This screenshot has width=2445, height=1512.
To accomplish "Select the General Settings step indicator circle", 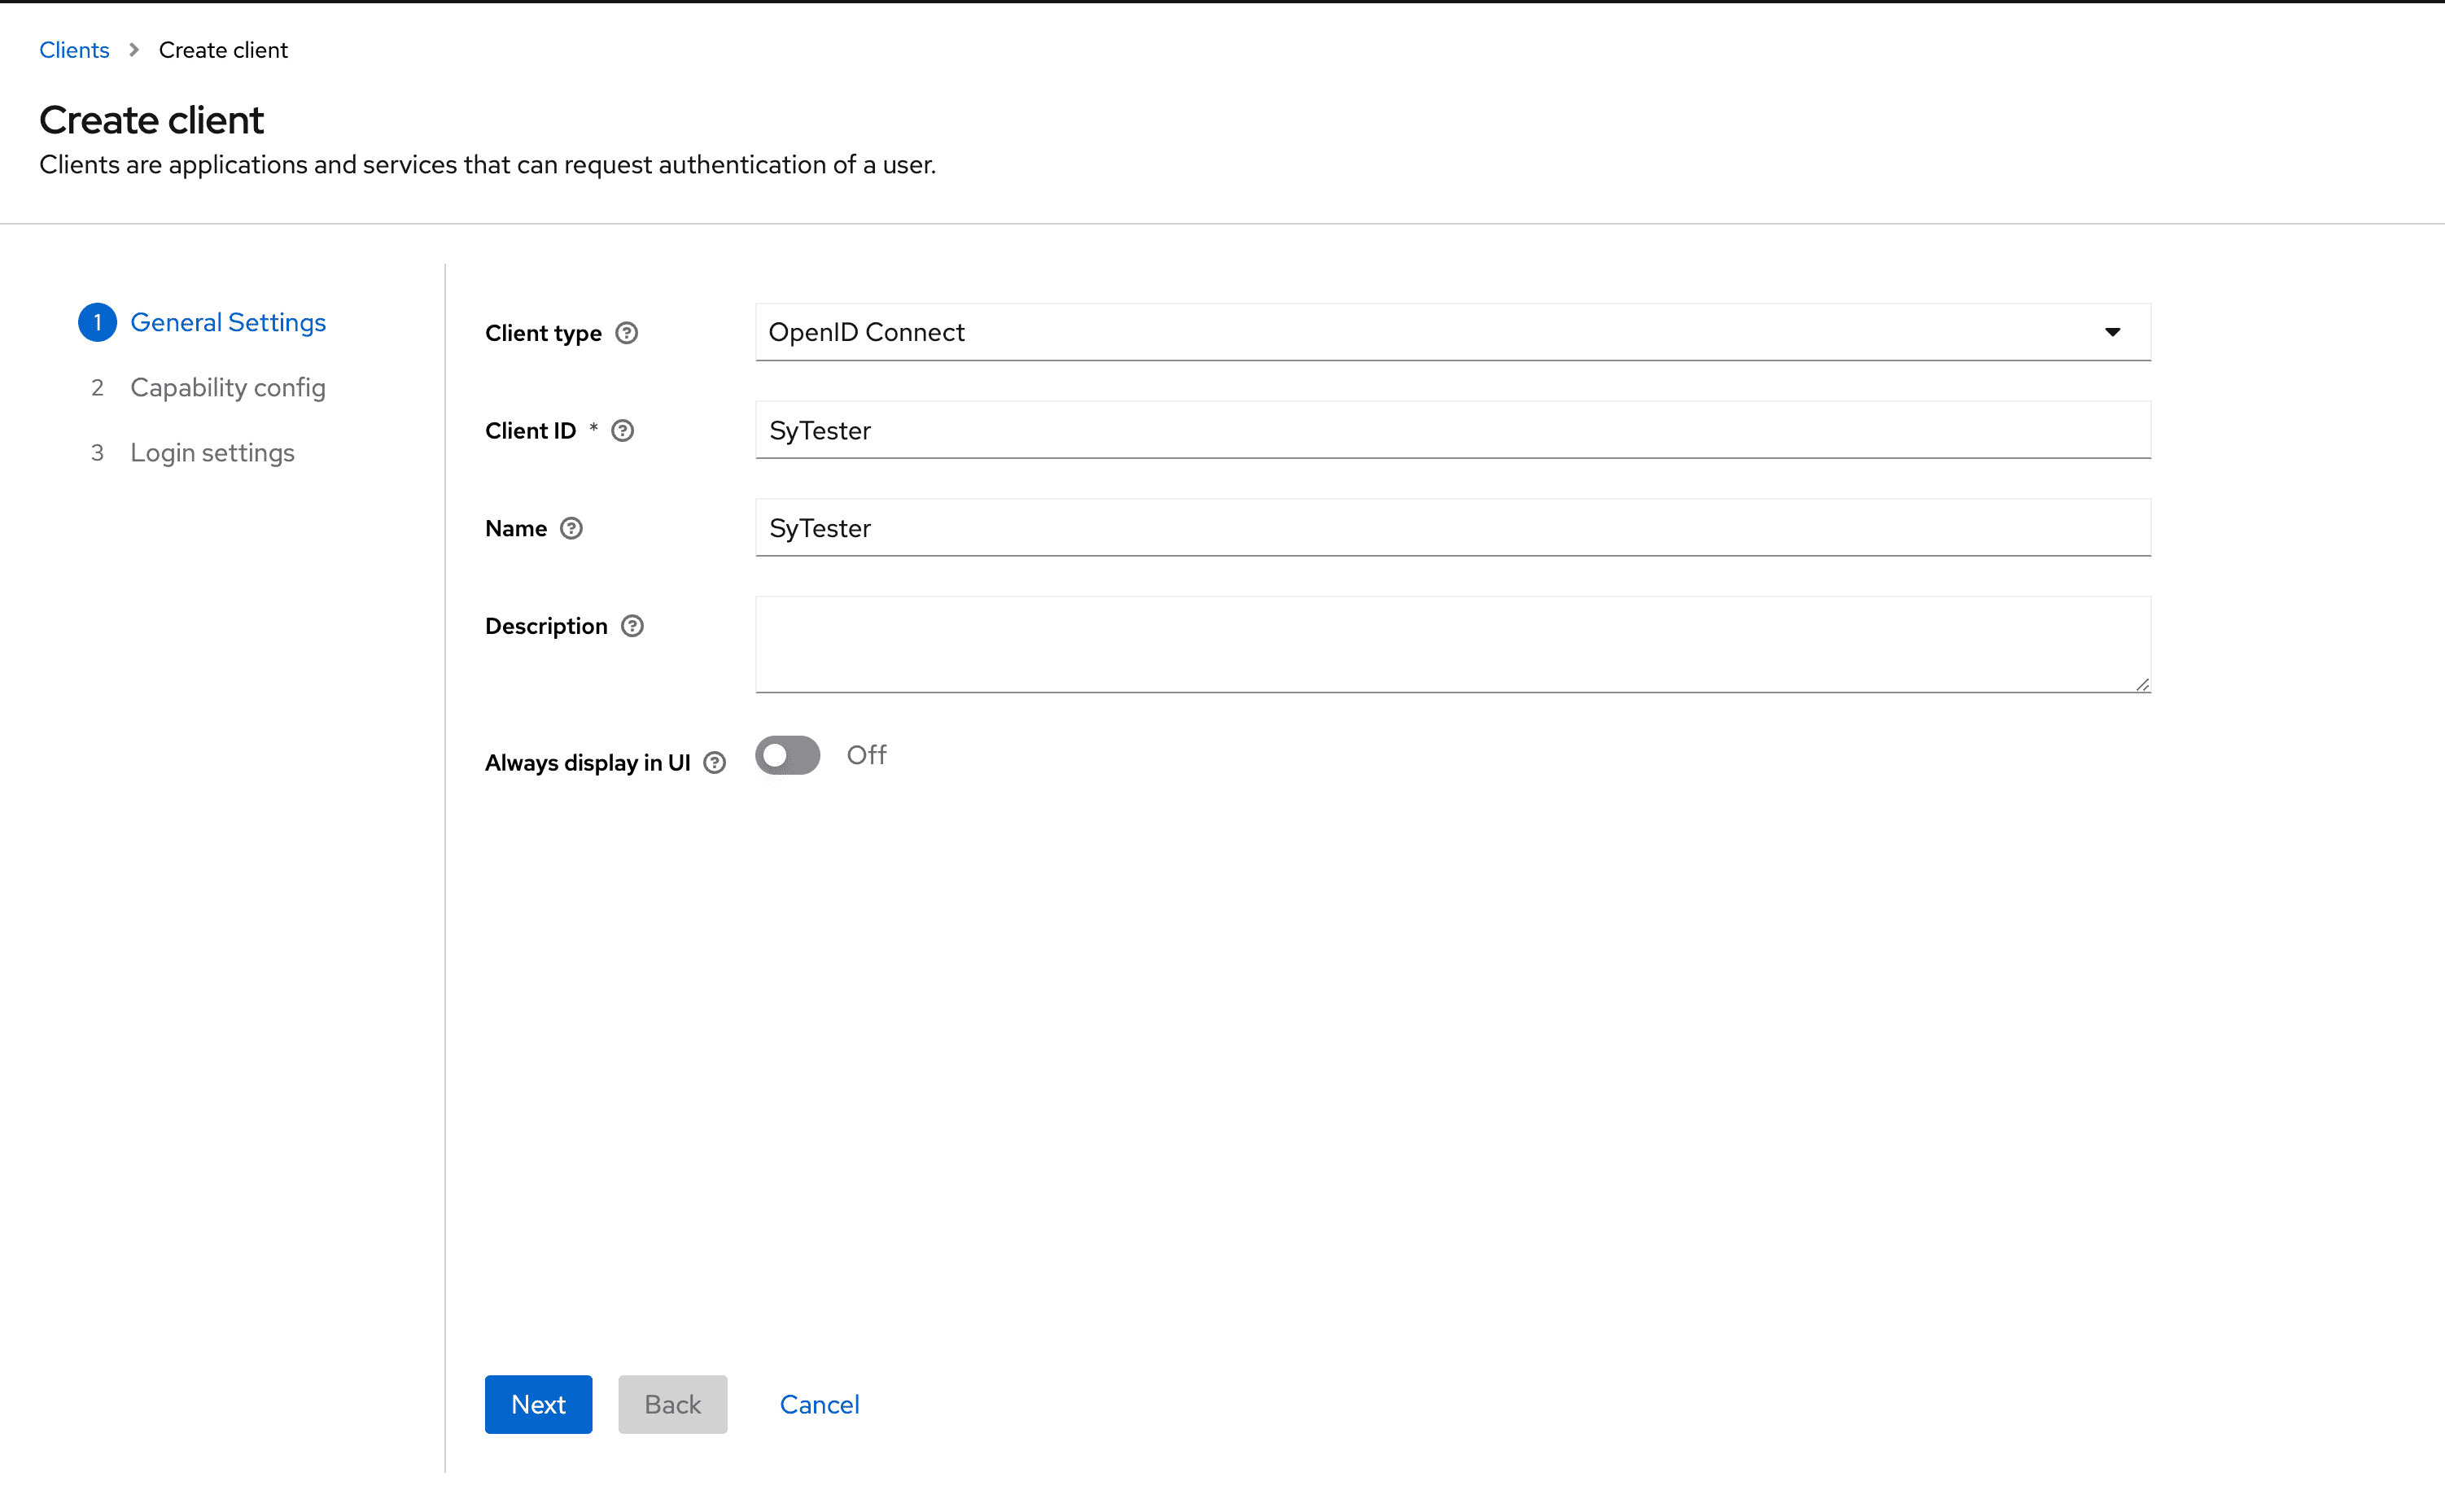I will (97, 322).
